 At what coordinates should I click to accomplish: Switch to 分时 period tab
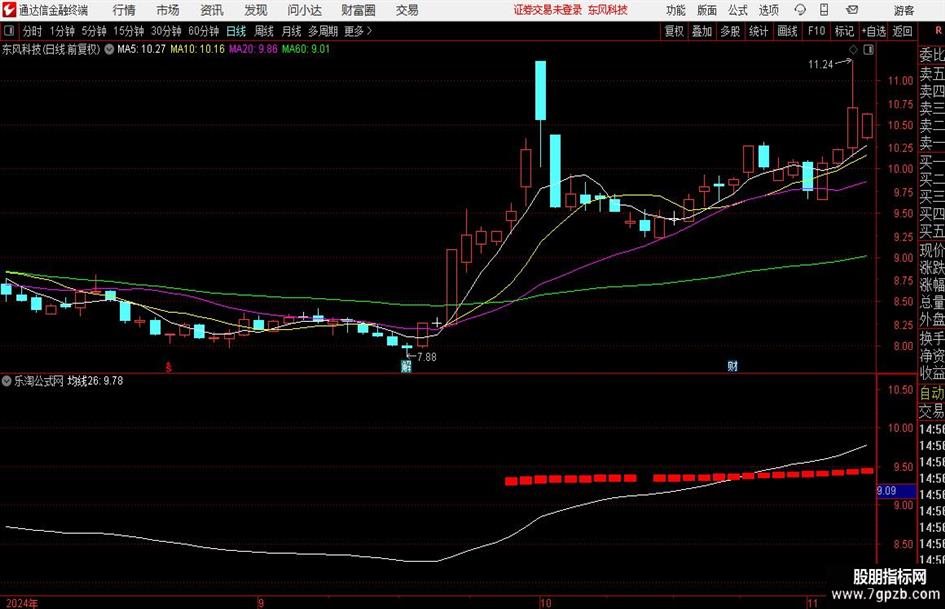pyautogui.click(x=32, y=31)
